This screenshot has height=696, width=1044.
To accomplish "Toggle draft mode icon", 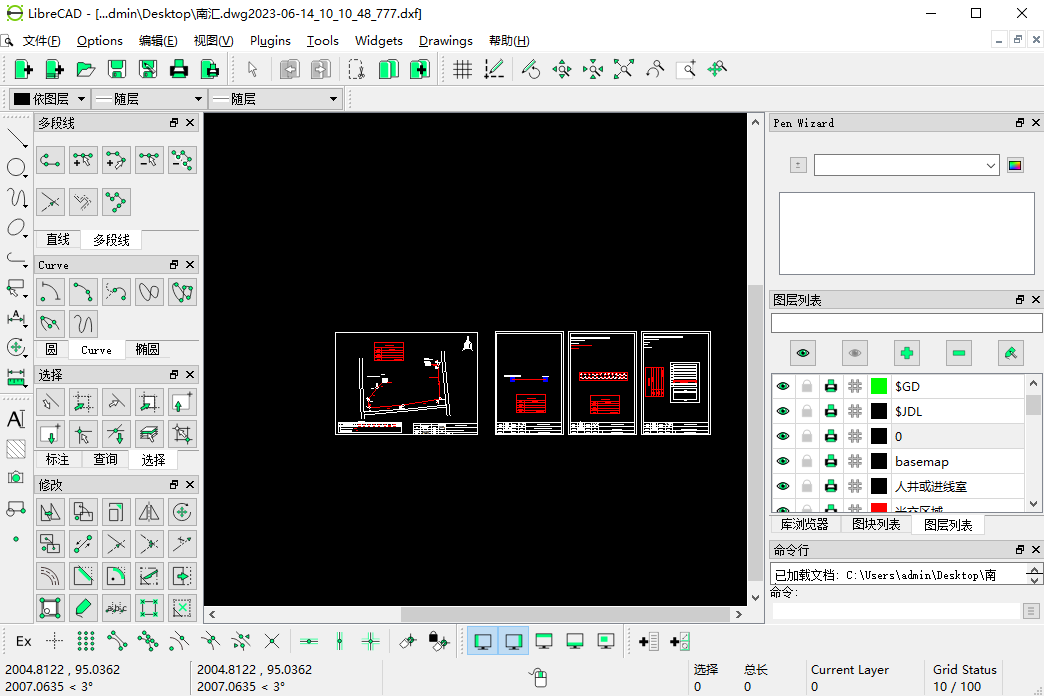I will click(x=493, y=69).
